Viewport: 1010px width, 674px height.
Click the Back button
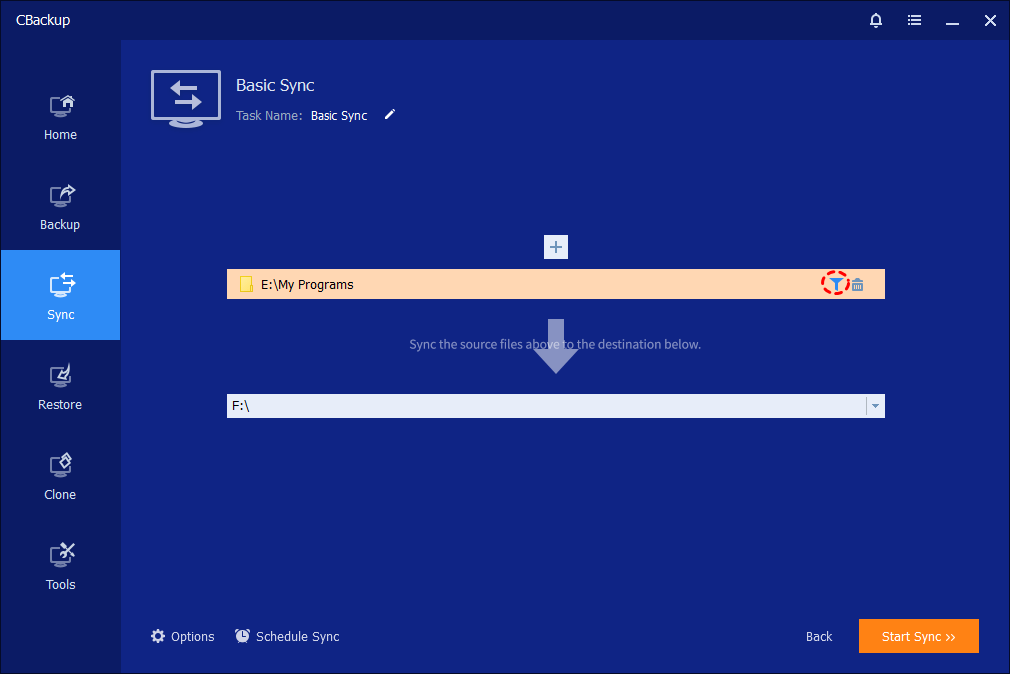tap(819, 637)
